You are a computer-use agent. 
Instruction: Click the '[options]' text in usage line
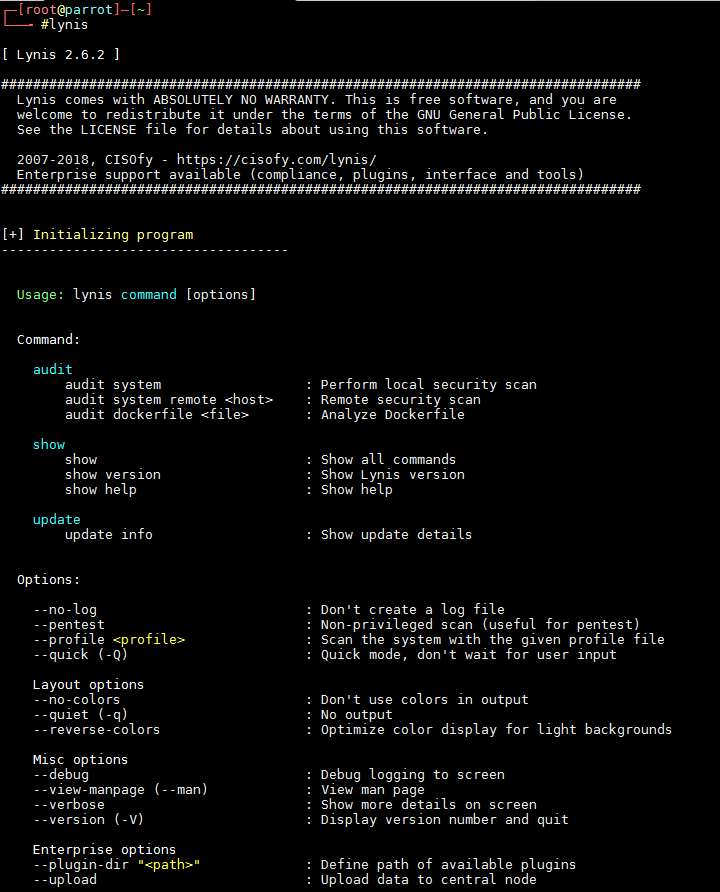221,295
